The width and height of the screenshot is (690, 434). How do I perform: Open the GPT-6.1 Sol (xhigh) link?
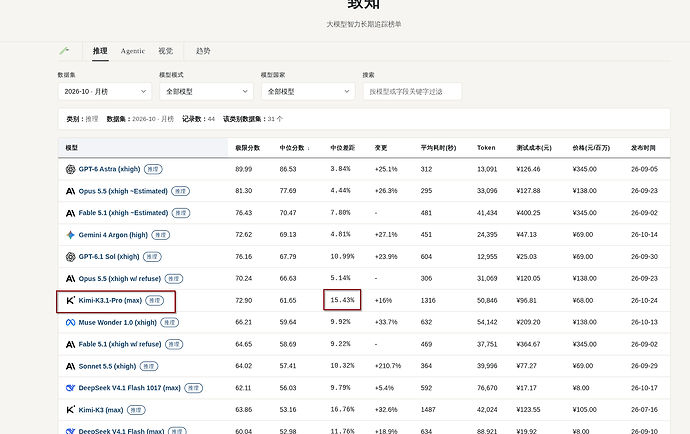pos(109,257)
